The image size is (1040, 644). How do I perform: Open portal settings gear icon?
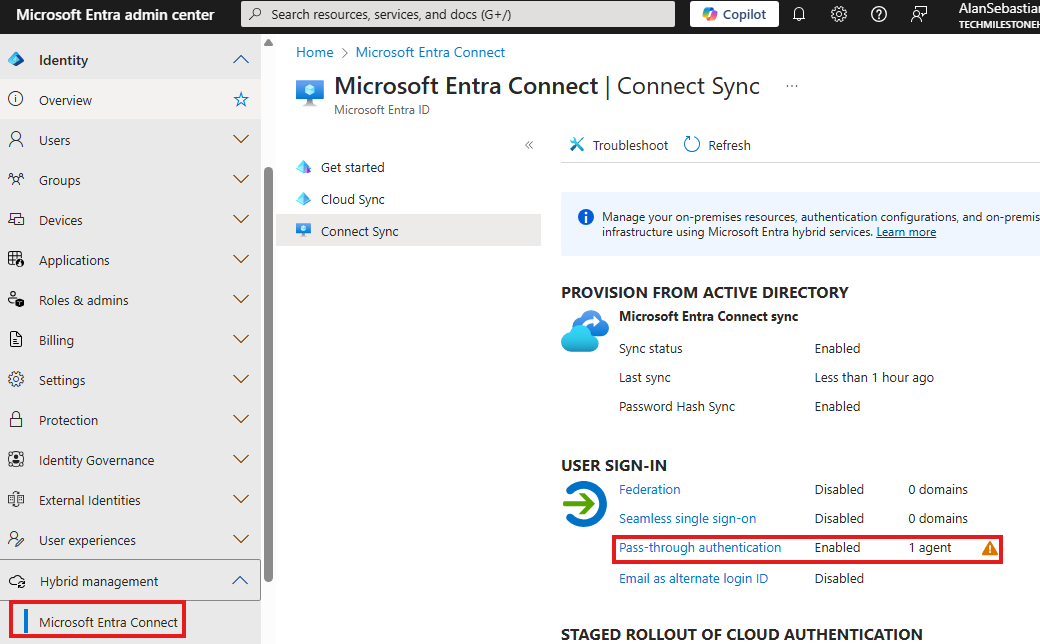point(838,14)
